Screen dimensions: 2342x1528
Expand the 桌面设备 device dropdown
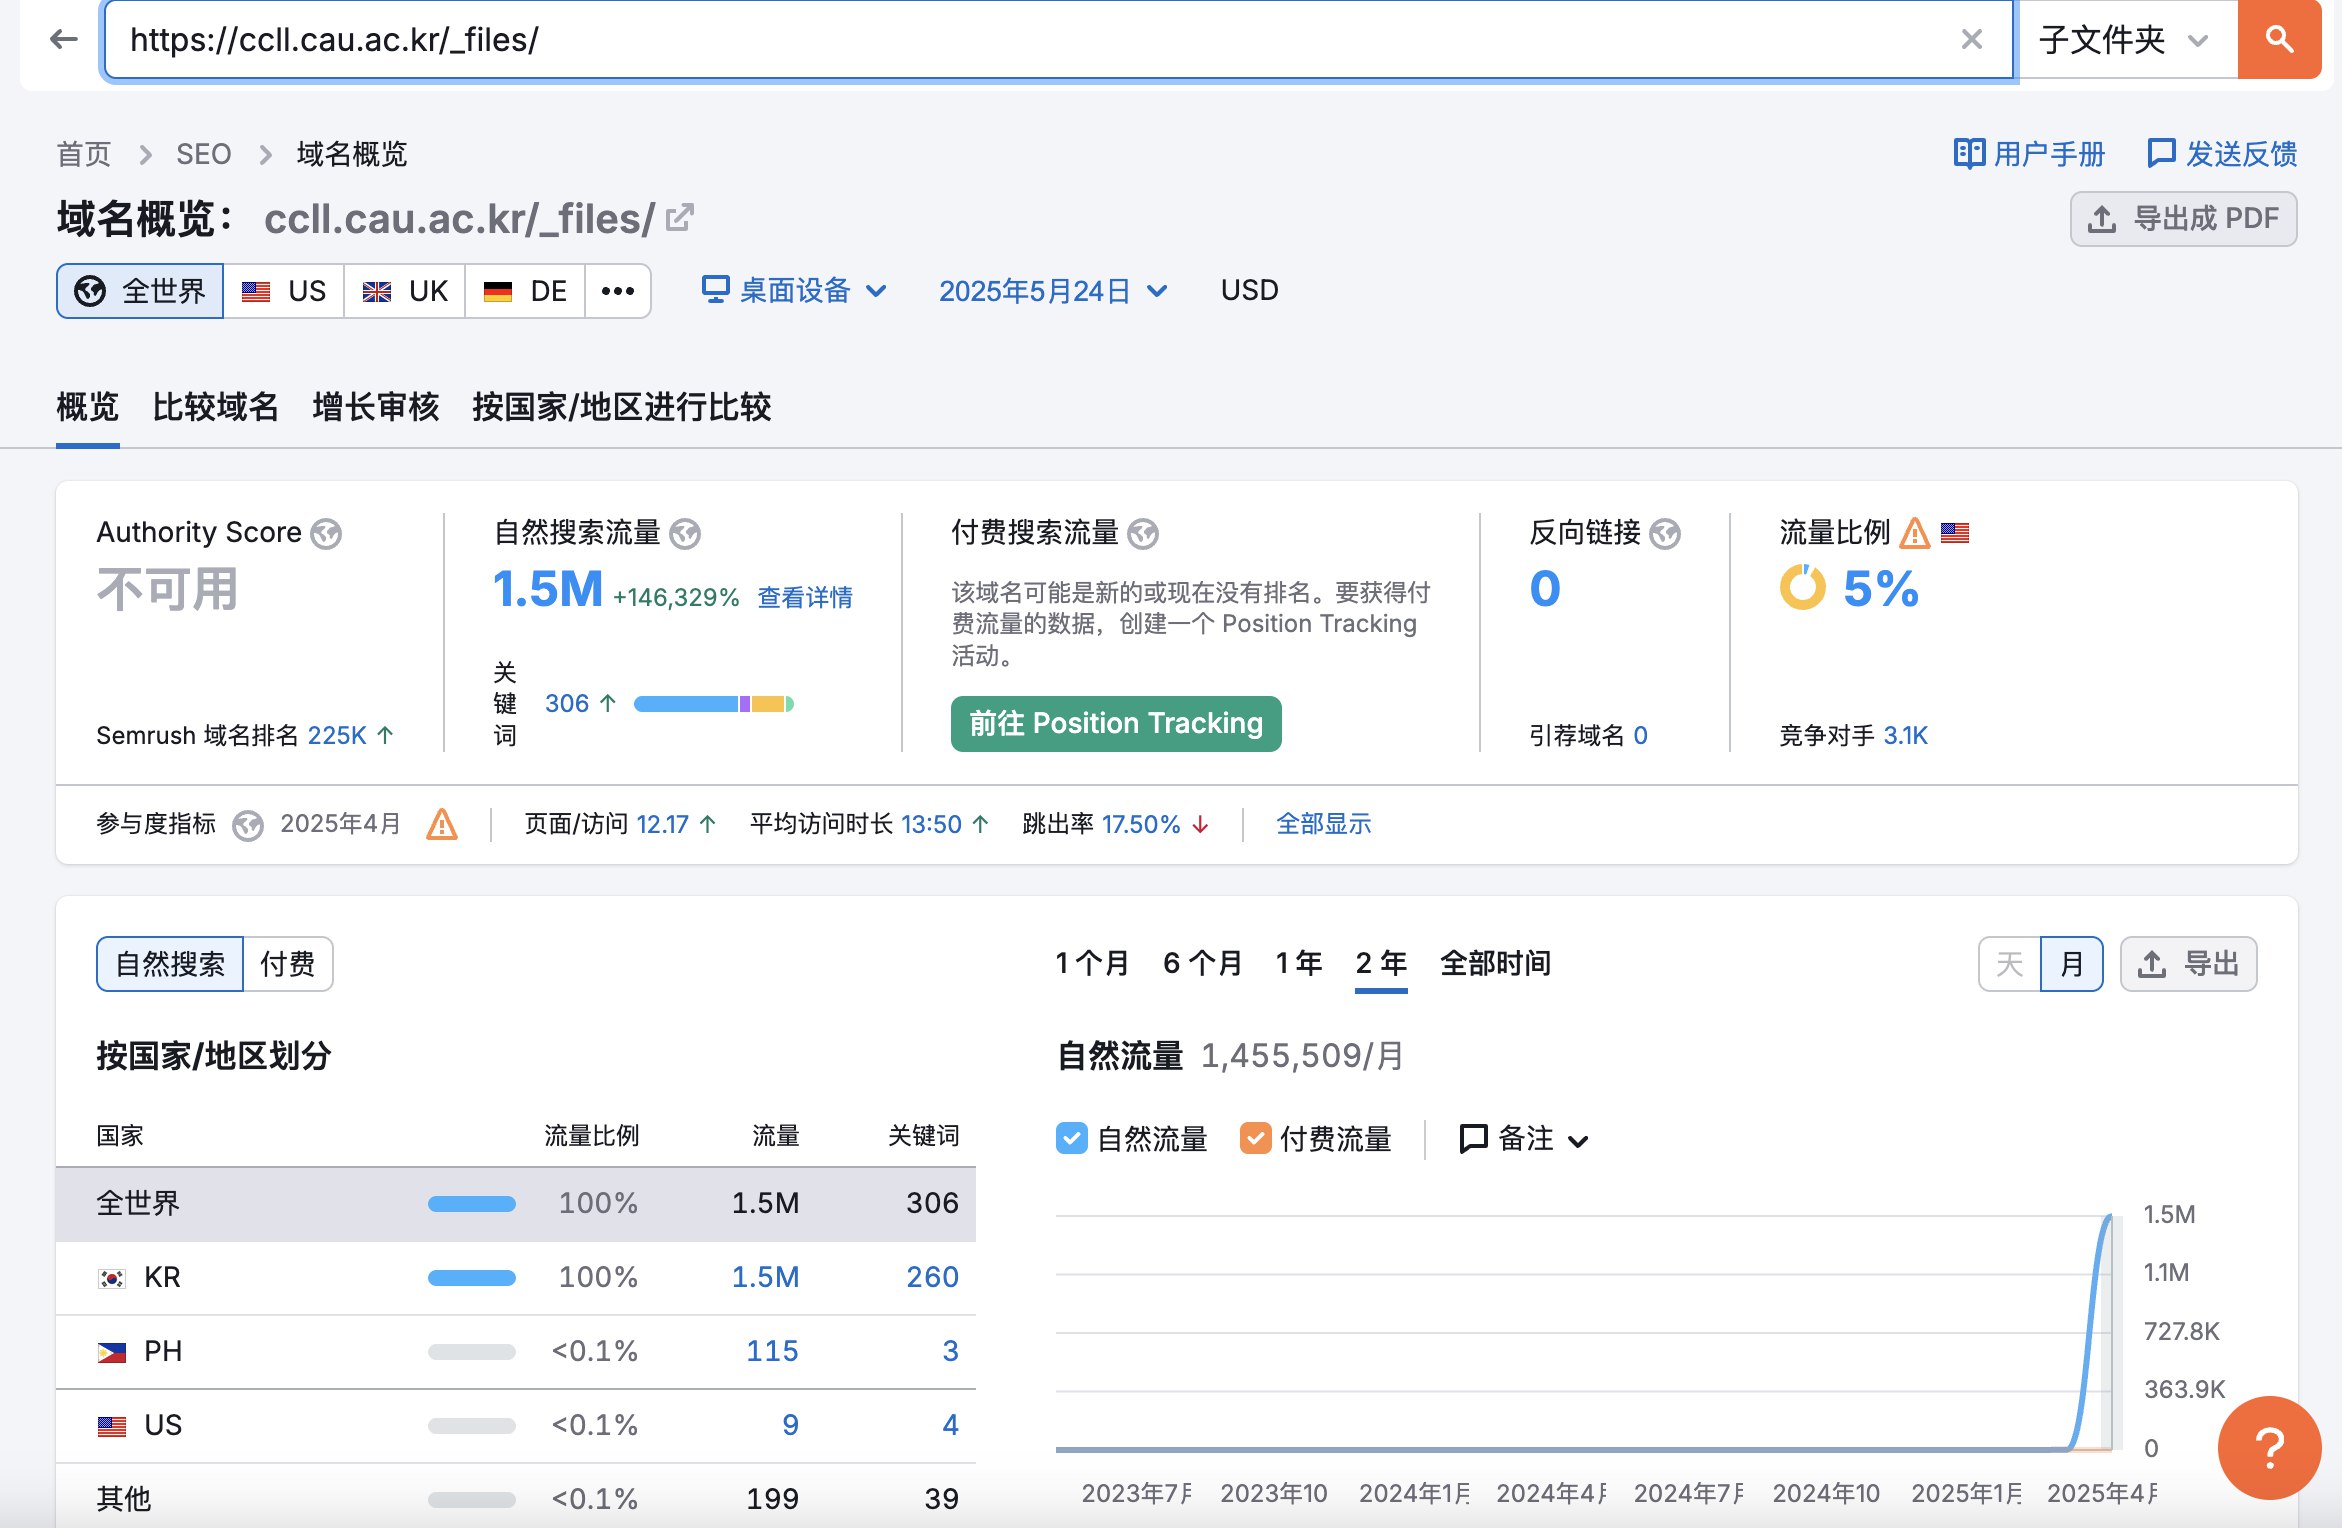[x=795, y=291]
